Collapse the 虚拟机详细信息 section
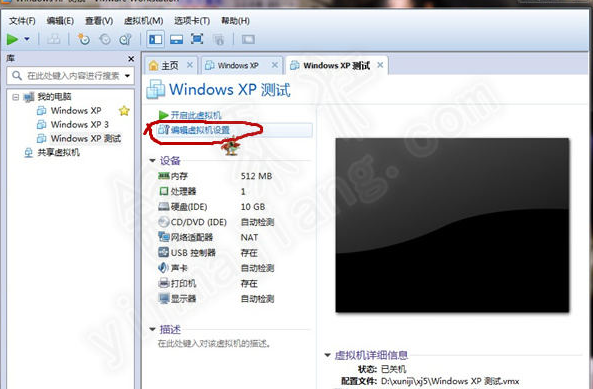The image size is (593, 389). tap(328, 355)
